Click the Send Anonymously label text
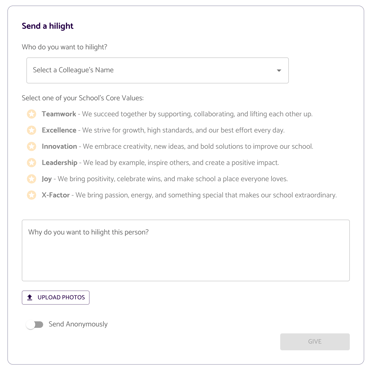The width and height of the screenshot is (373, 373). [x=78, y=324]
